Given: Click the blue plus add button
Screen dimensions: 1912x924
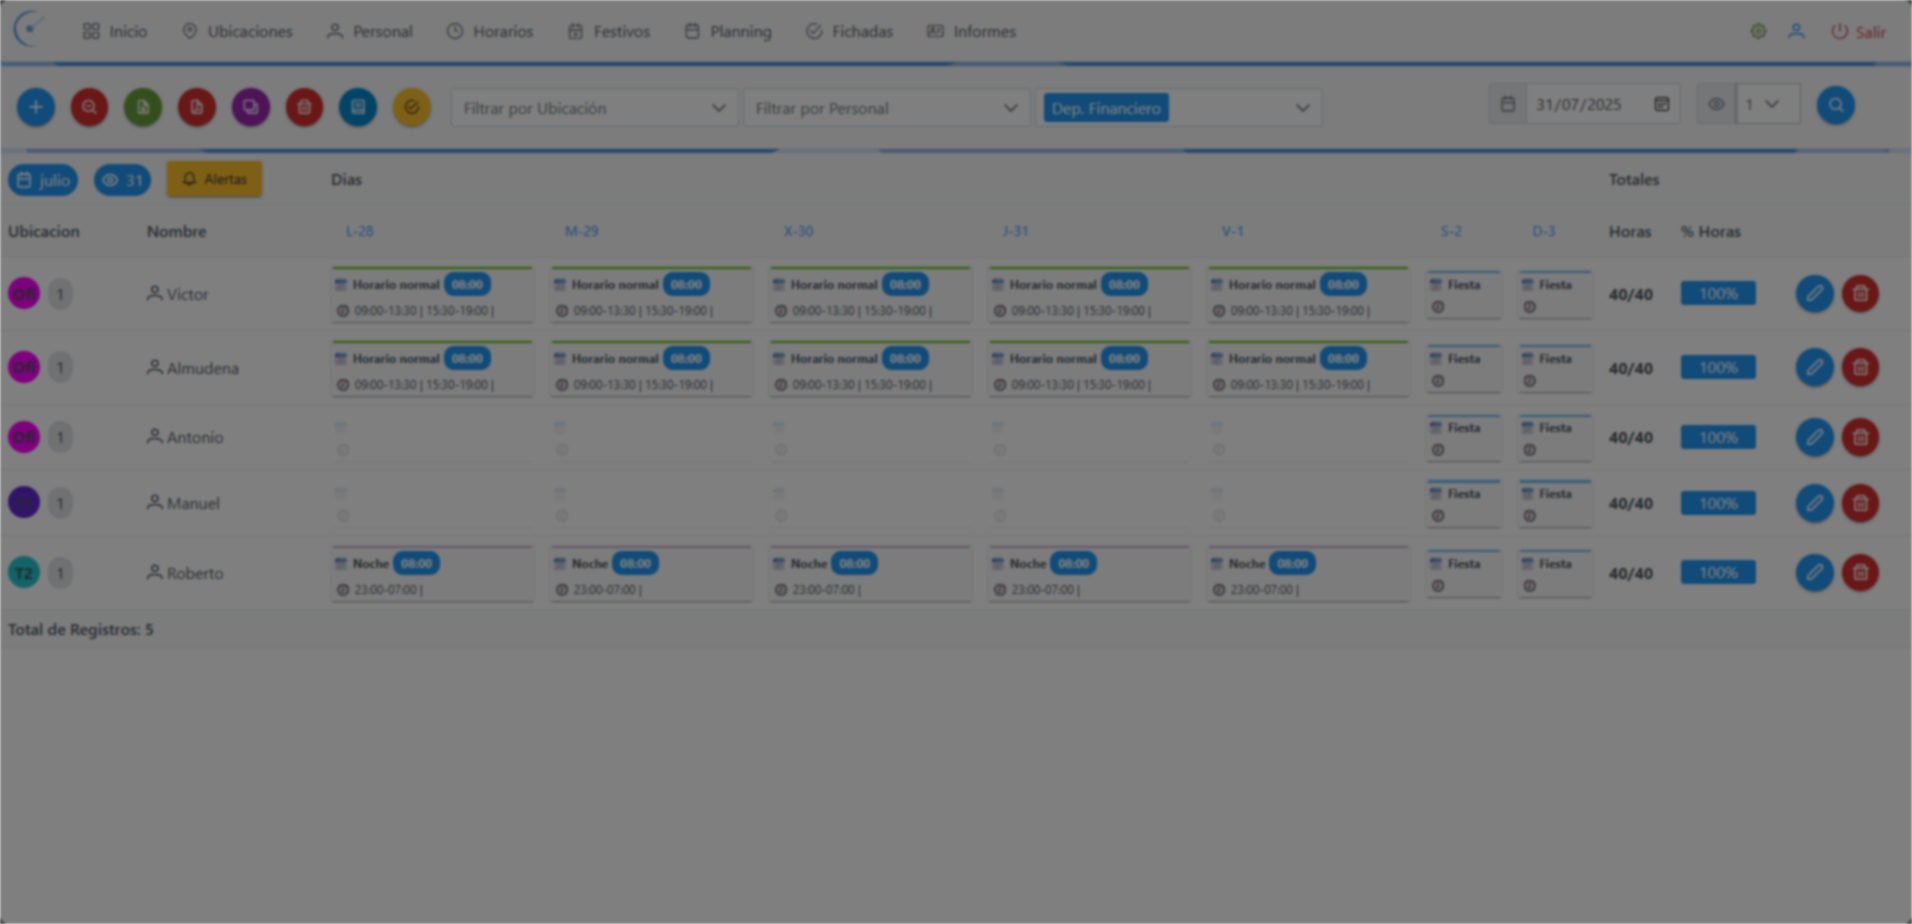Looking at the screenshot, I should click(x=36, y=107).
